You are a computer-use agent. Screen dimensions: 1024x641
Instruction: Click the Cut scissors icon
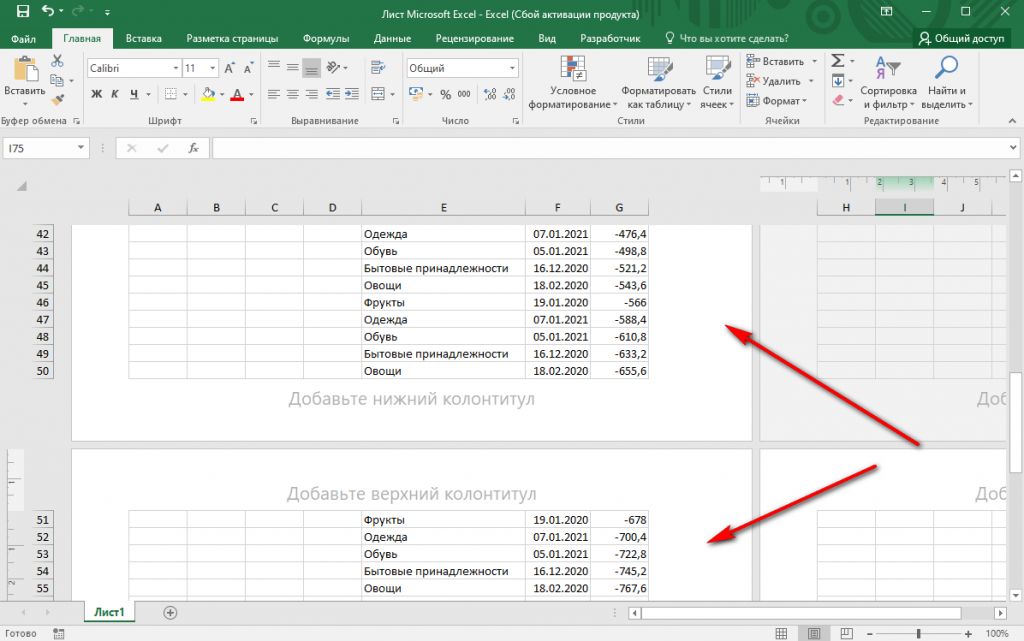(57, 61)
